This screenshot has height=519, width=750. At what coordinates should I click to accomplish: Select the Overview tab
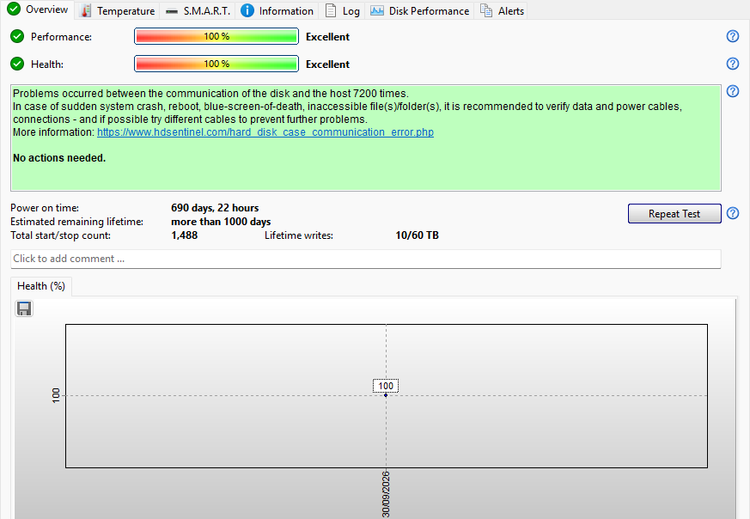[38, 10]
